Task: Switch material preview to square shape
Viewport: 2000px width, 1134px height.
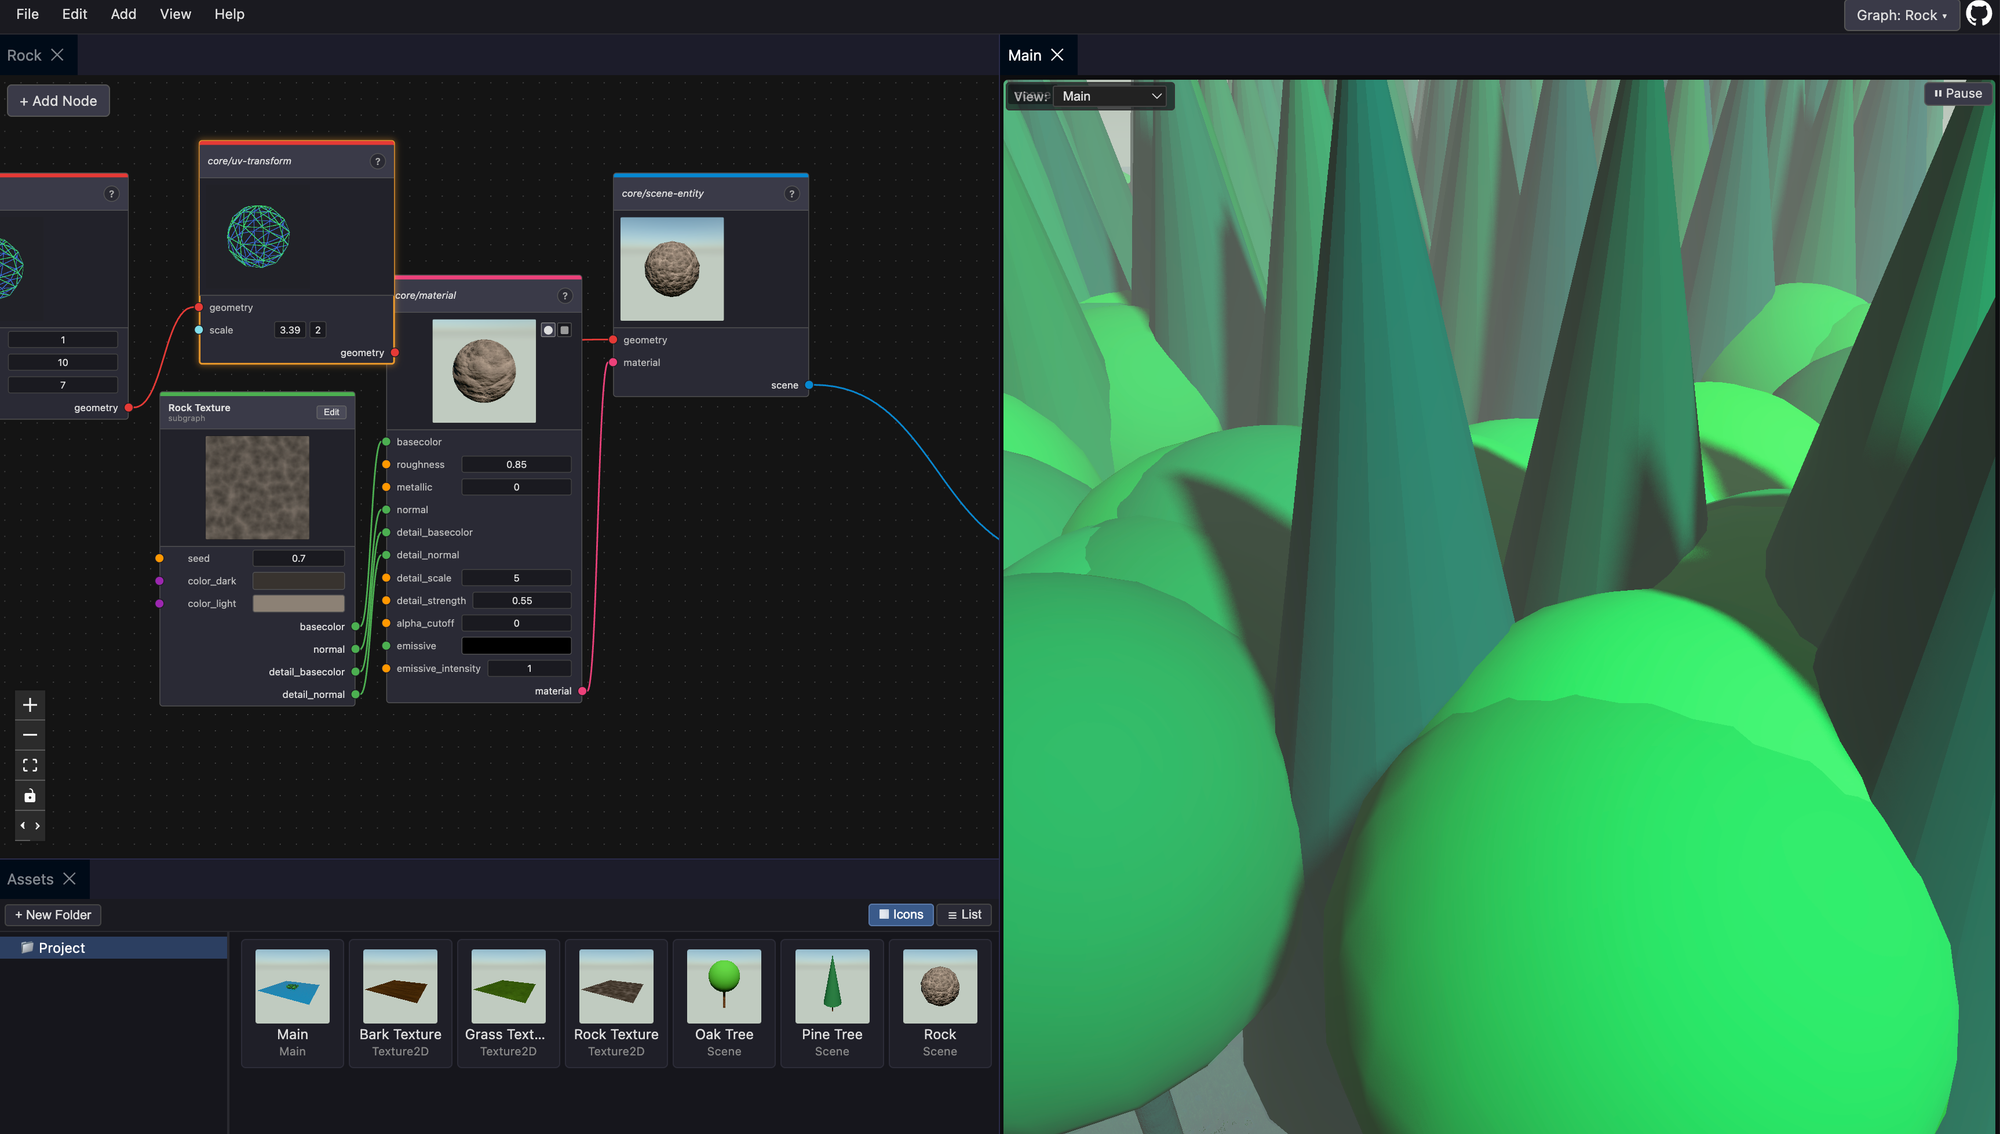Action: 564,330
